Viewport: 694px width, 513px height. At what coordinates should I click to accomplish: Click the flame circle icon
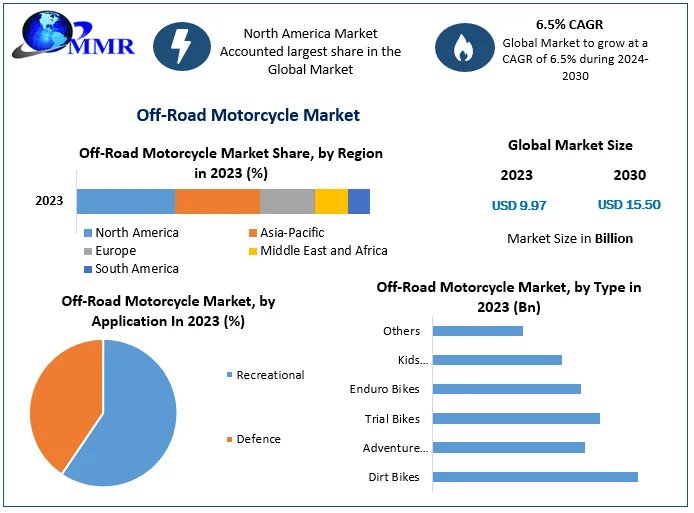click(463, 45)
